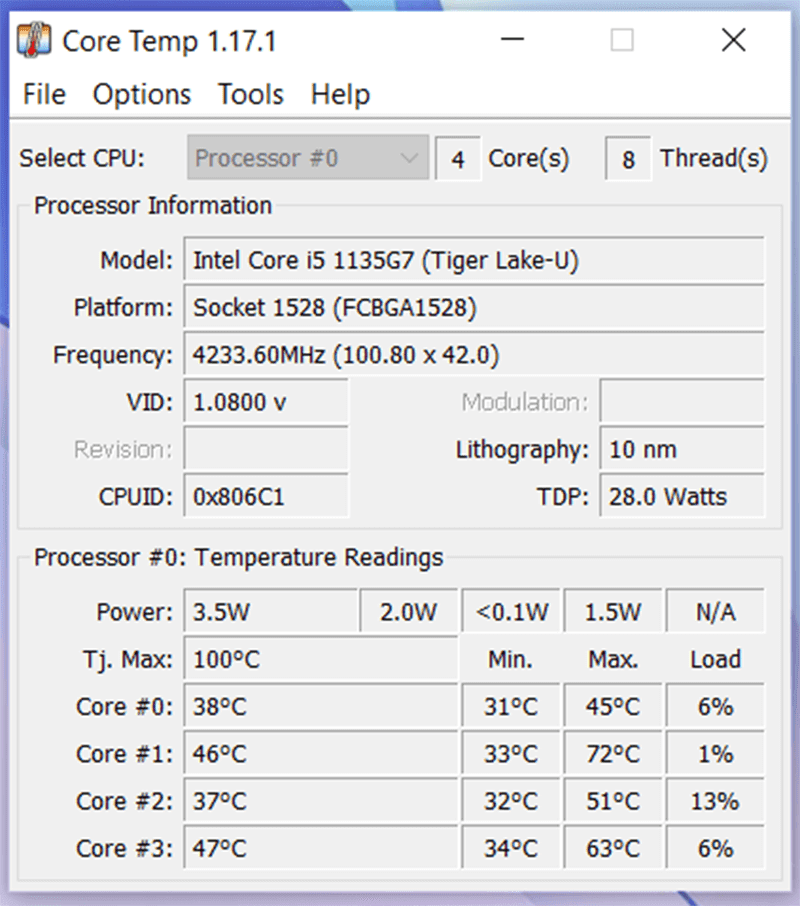800x906 pixels.
Task: Click Core #0 maximum temperature 45°C
Action: [x=613, y=707]
